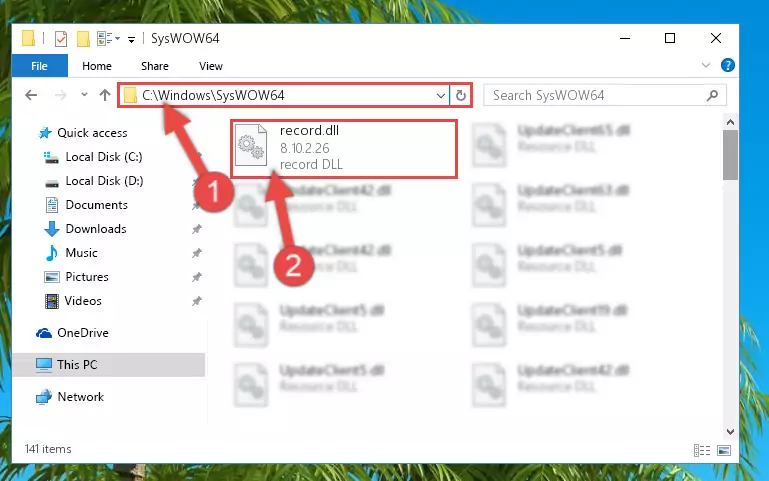Select Local Disk (C:) in the sidebar
This screenshot has width=769, height=481.
click(104, 157)
